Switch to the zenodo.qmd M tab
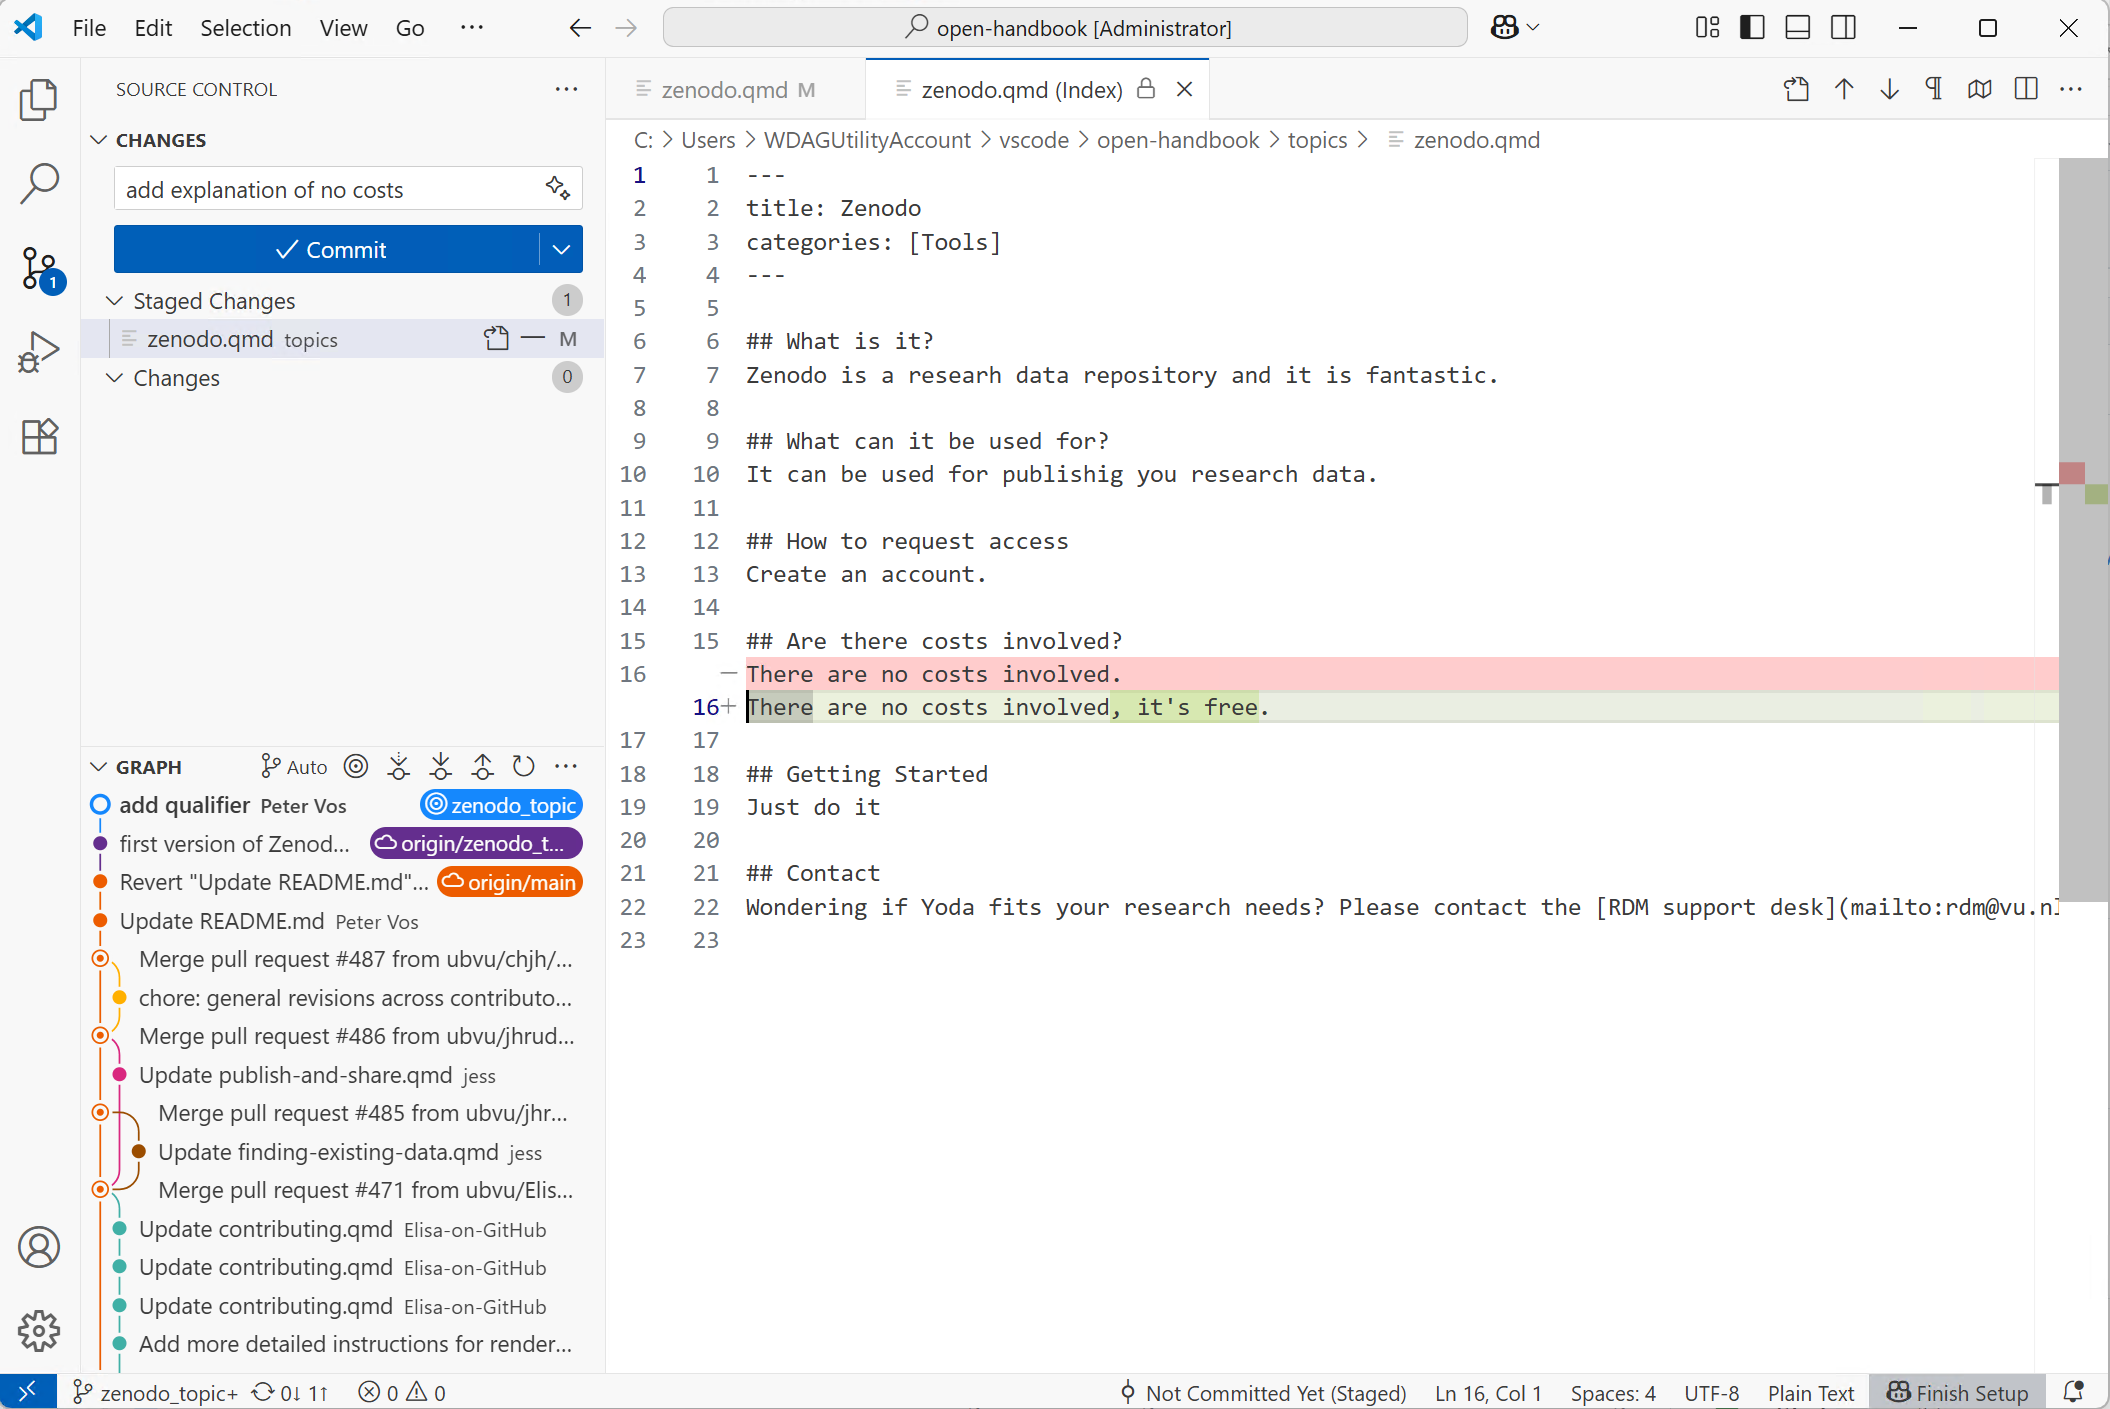Screen dimensions: 2110x1409 (x=726, y=90)
